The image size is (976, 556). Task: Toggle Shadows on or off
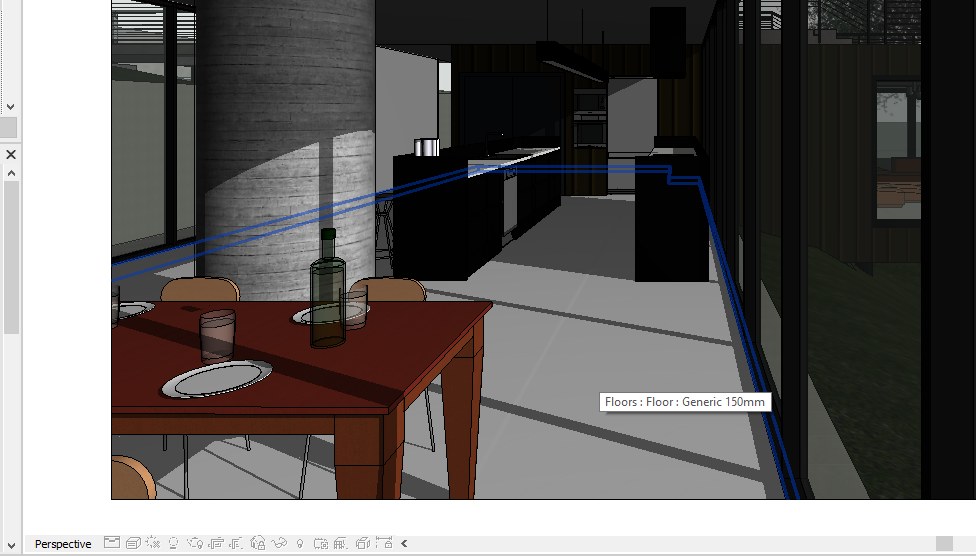coord(174,543)
